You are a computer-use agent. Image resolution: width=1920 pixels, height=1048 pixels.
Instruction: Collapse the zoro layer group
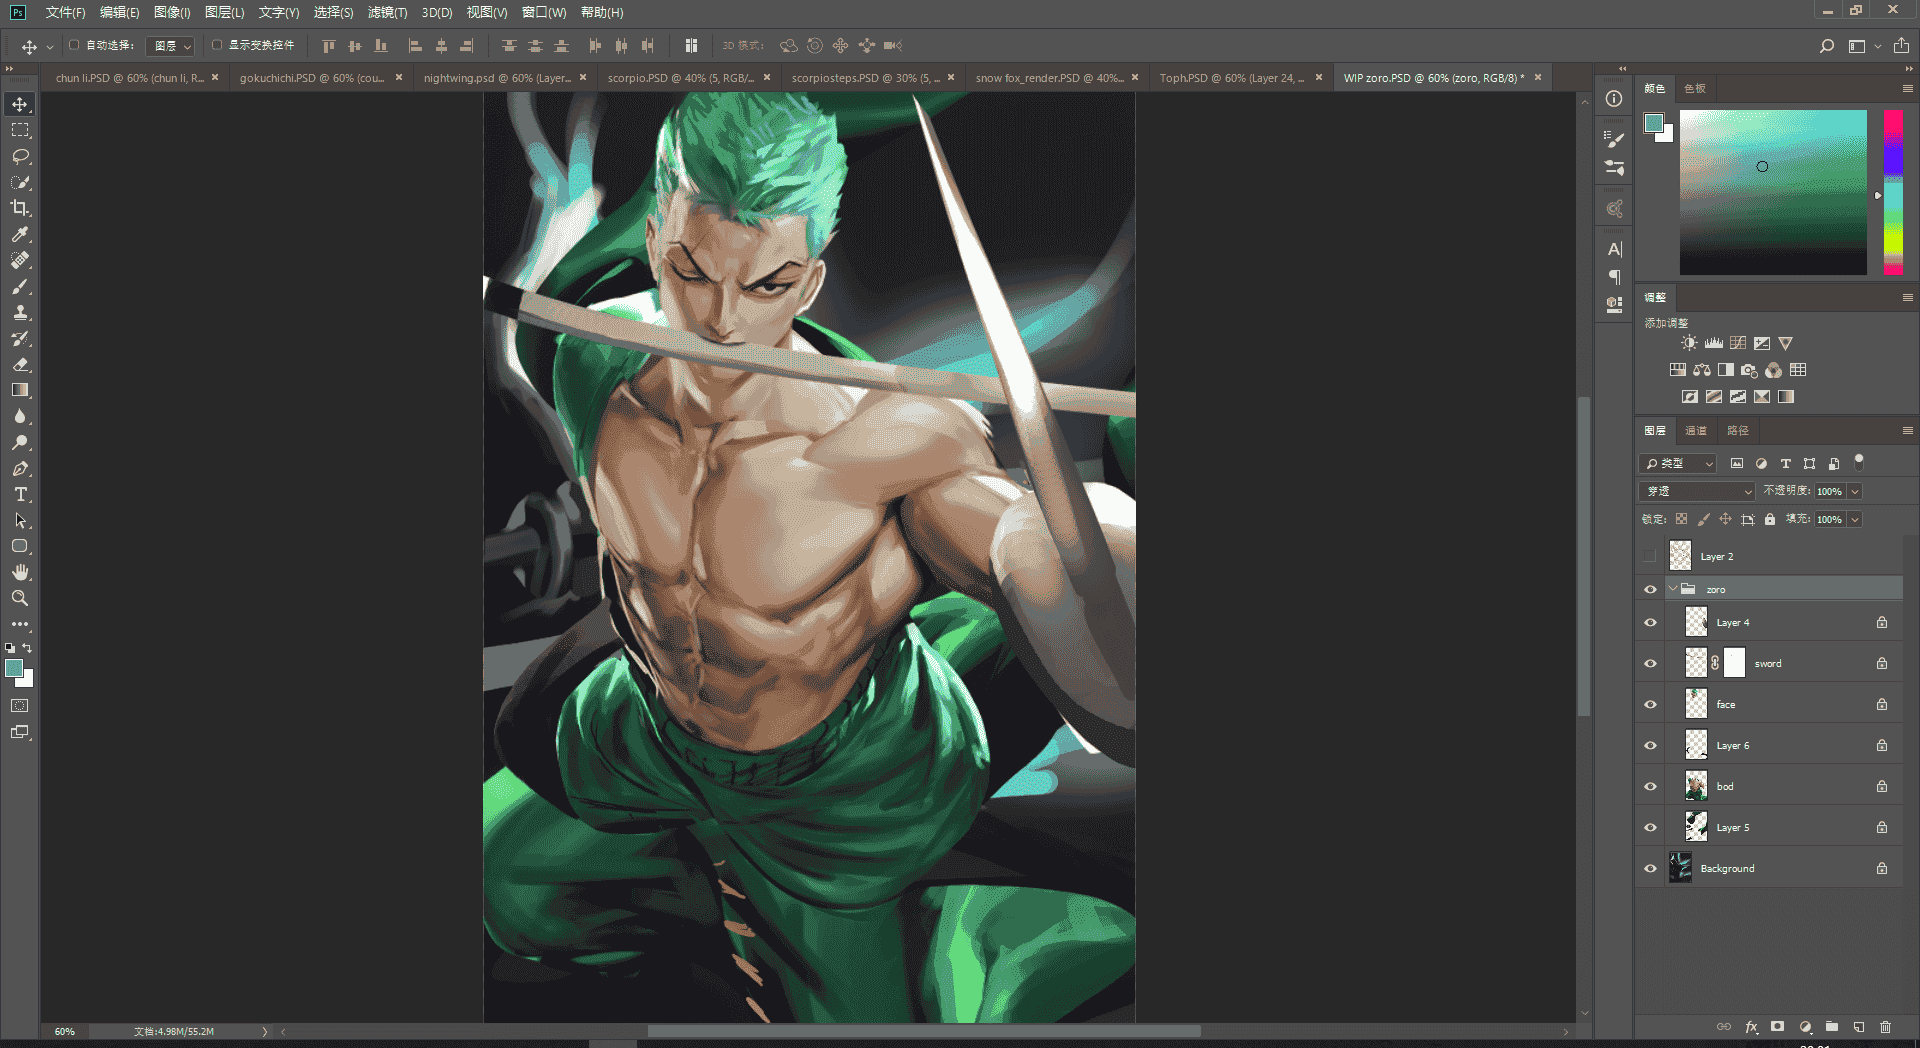pyautogui.click(x=1672, y=589)
